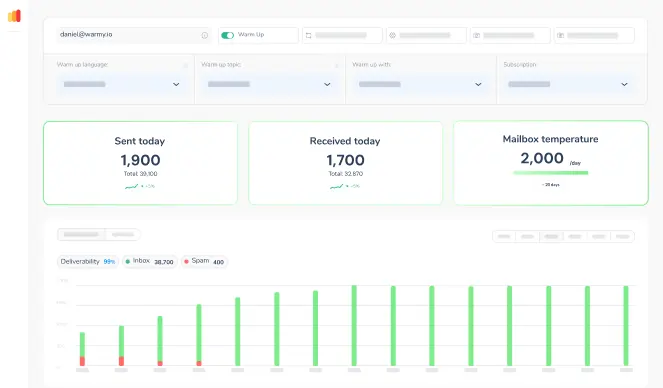
Task: Open the Warm up language dropdown
Action: pos(122,84)
